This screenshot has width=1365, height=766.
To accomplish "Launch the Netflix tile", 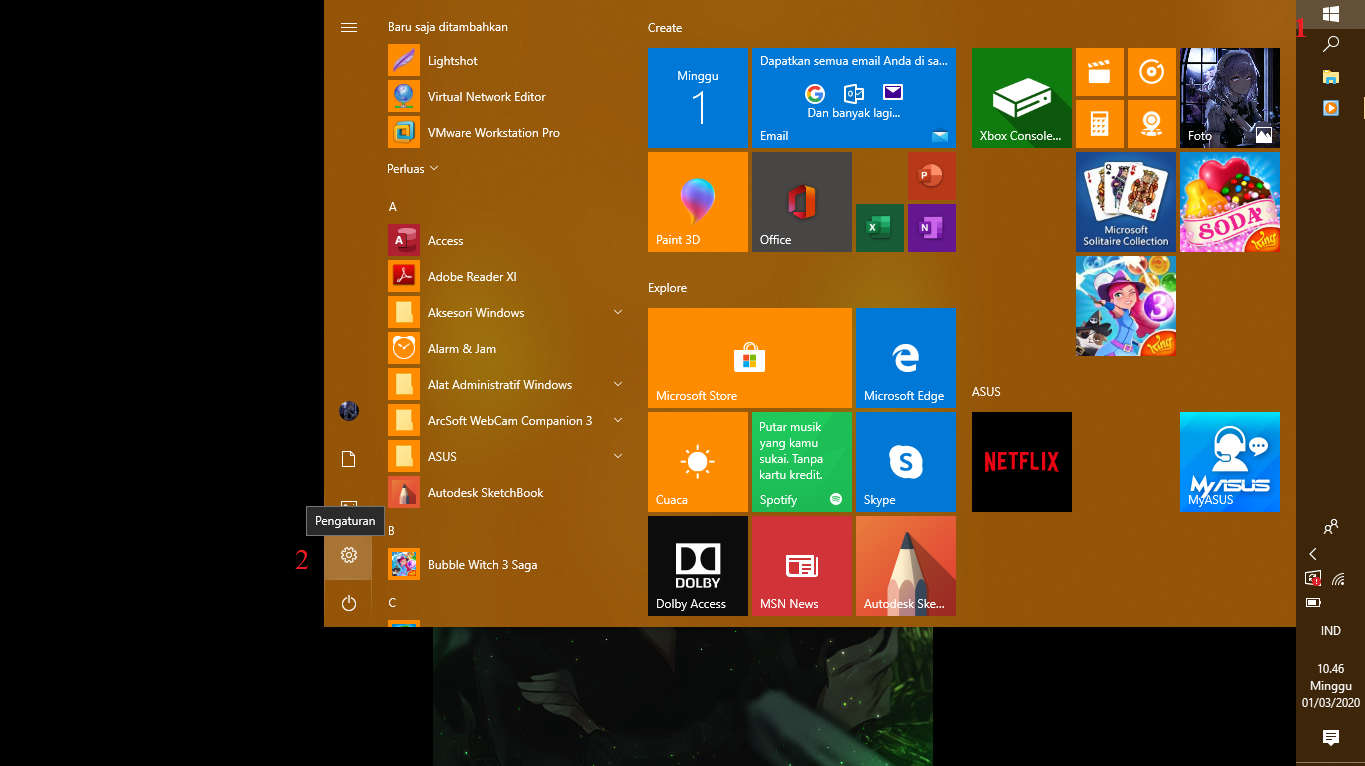I will (x=1022, y=462).
